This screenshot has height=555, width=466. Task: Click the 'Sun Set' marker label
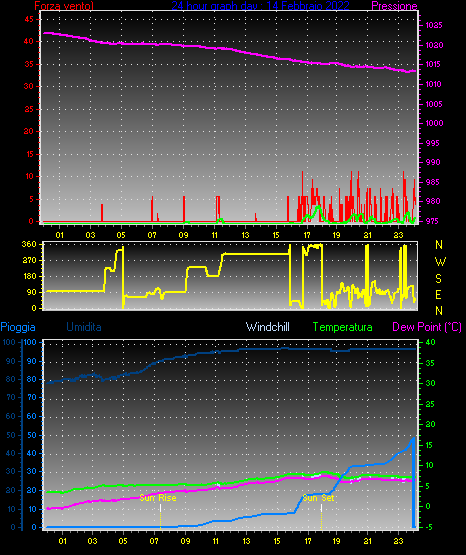click(x=318, y=498)
